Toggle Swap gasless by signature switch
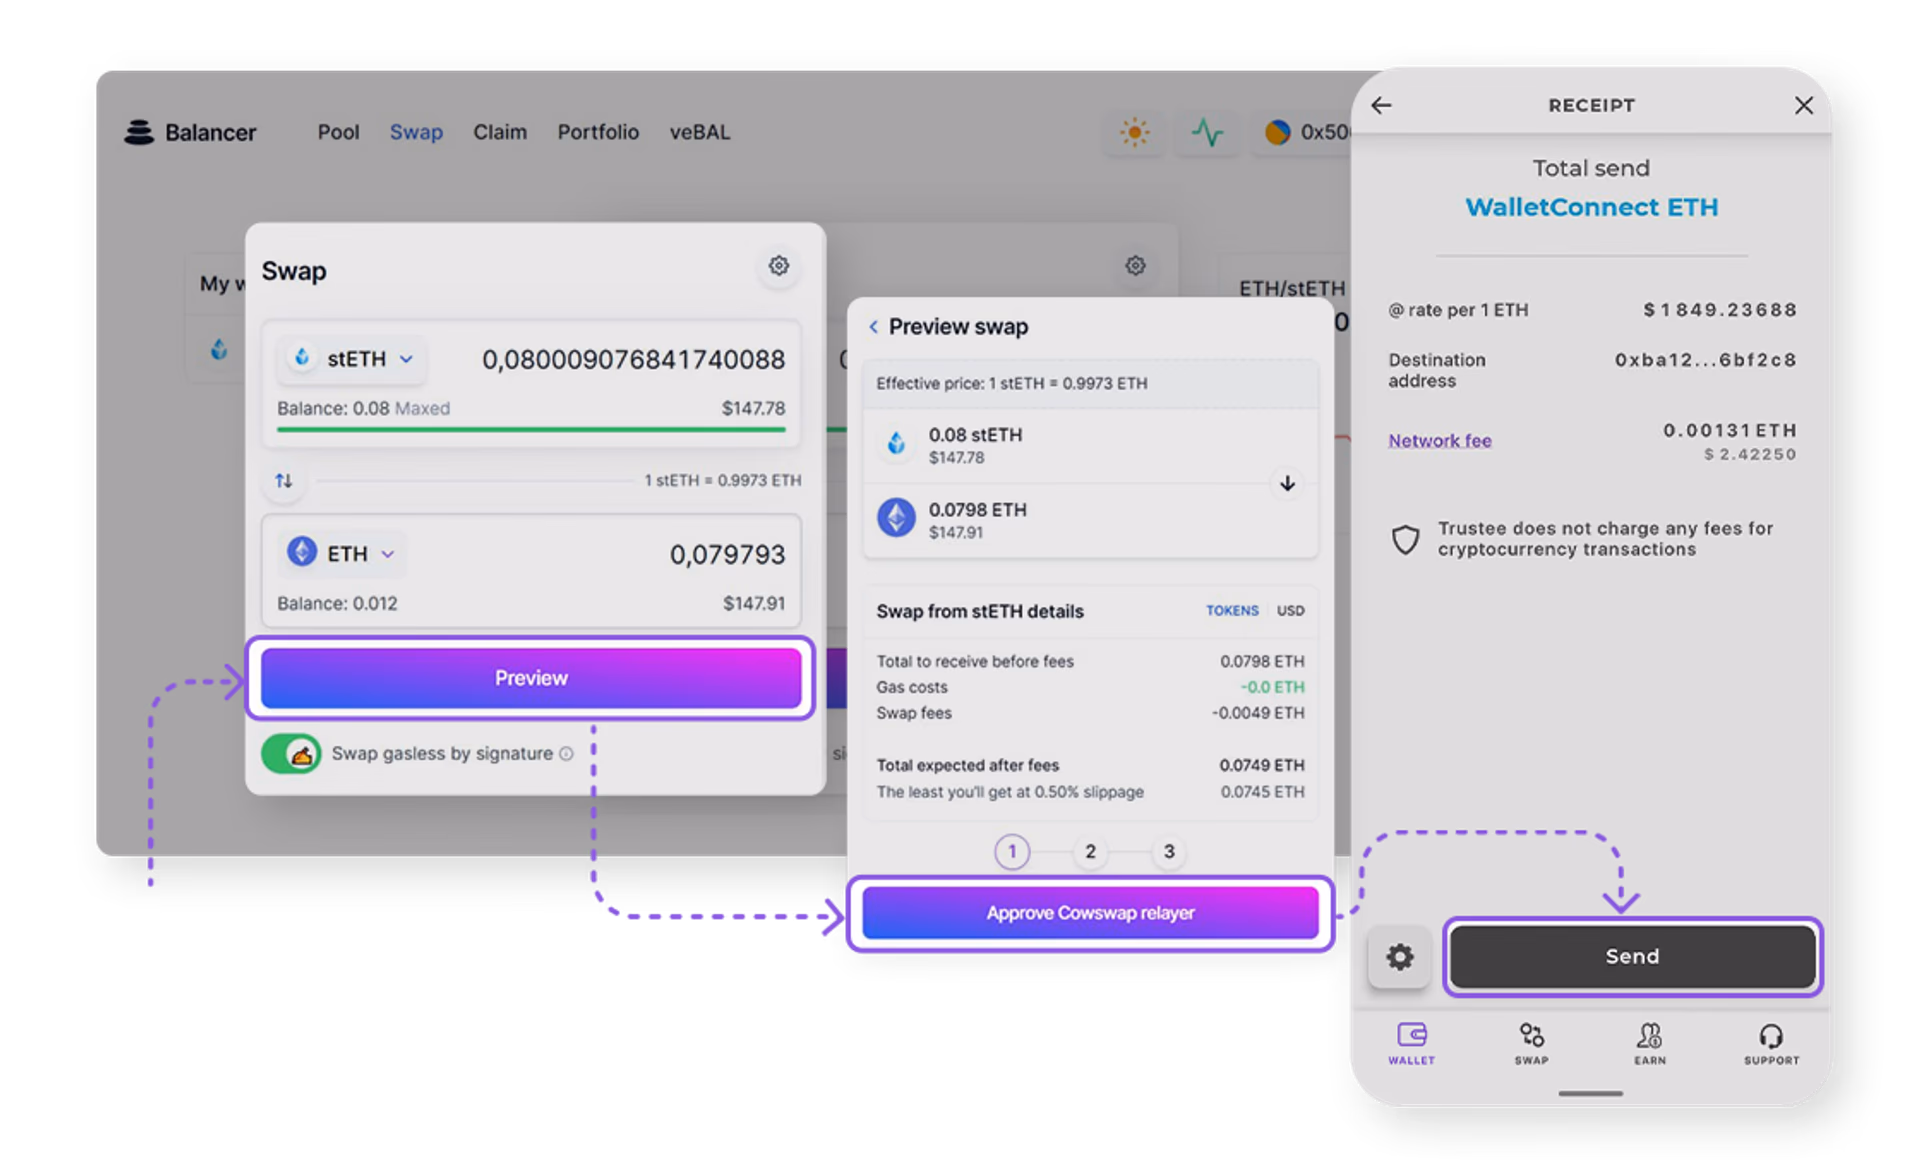The image size is (1920, 1173). coord(291,754)
